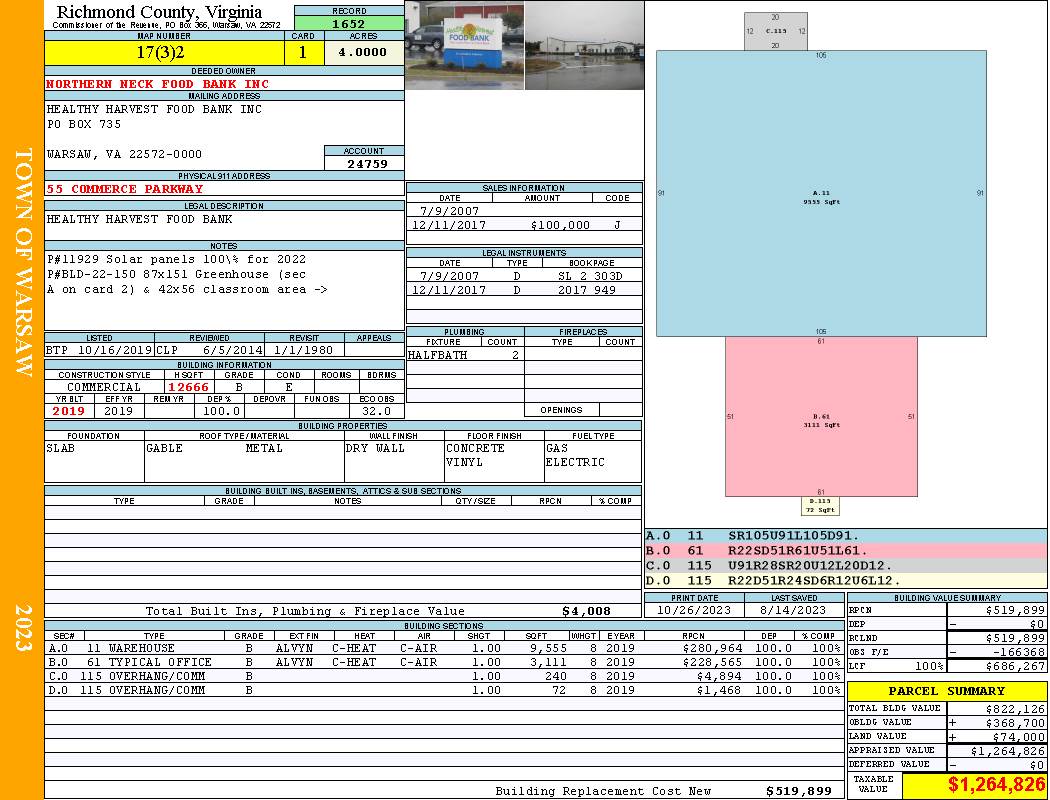Click the LAND VALUE $74,000

pos(1019,737)
